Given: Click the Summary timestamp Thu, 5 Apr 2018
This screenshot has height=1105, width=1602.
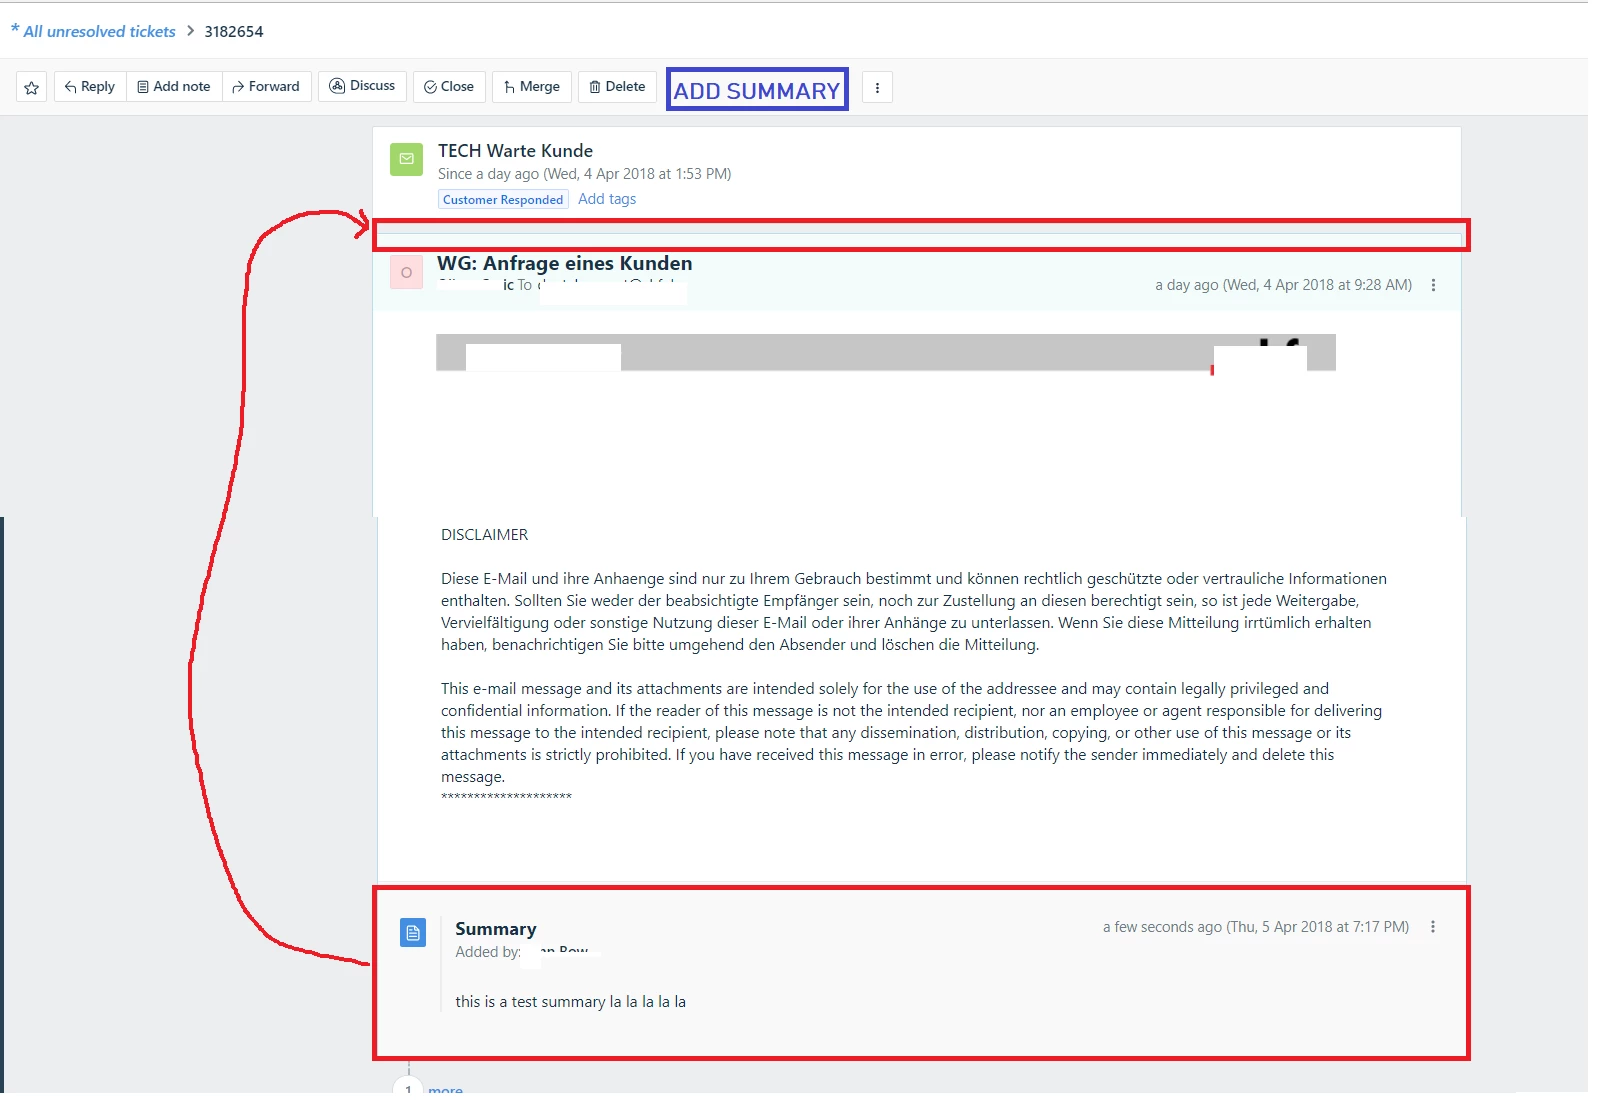Looking at the screenshot, I should pos(1256,927).
